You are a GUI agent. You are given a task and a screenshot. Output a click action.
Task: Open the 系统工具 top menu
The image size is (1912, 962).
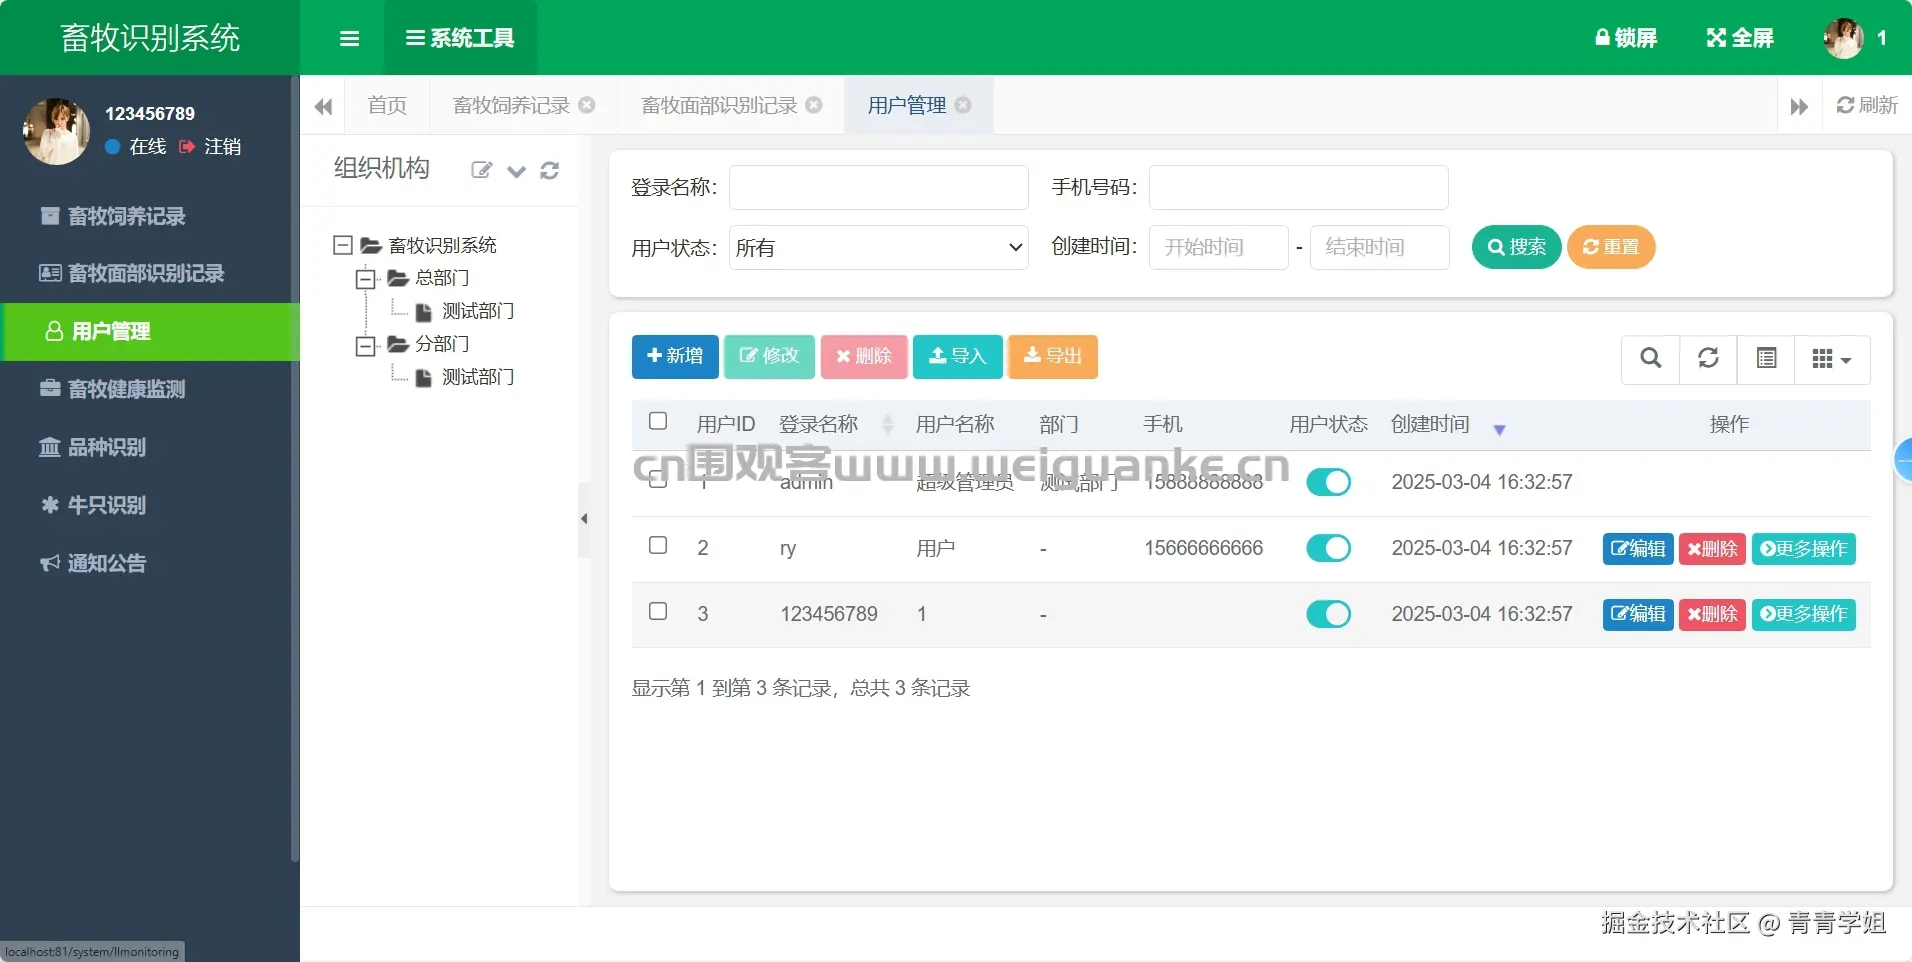(460, 38)
